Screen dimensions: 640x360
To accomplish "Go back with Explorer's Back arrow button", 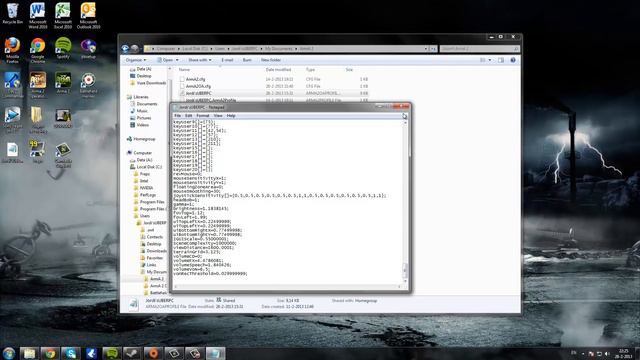I will [x=125, y=49].
